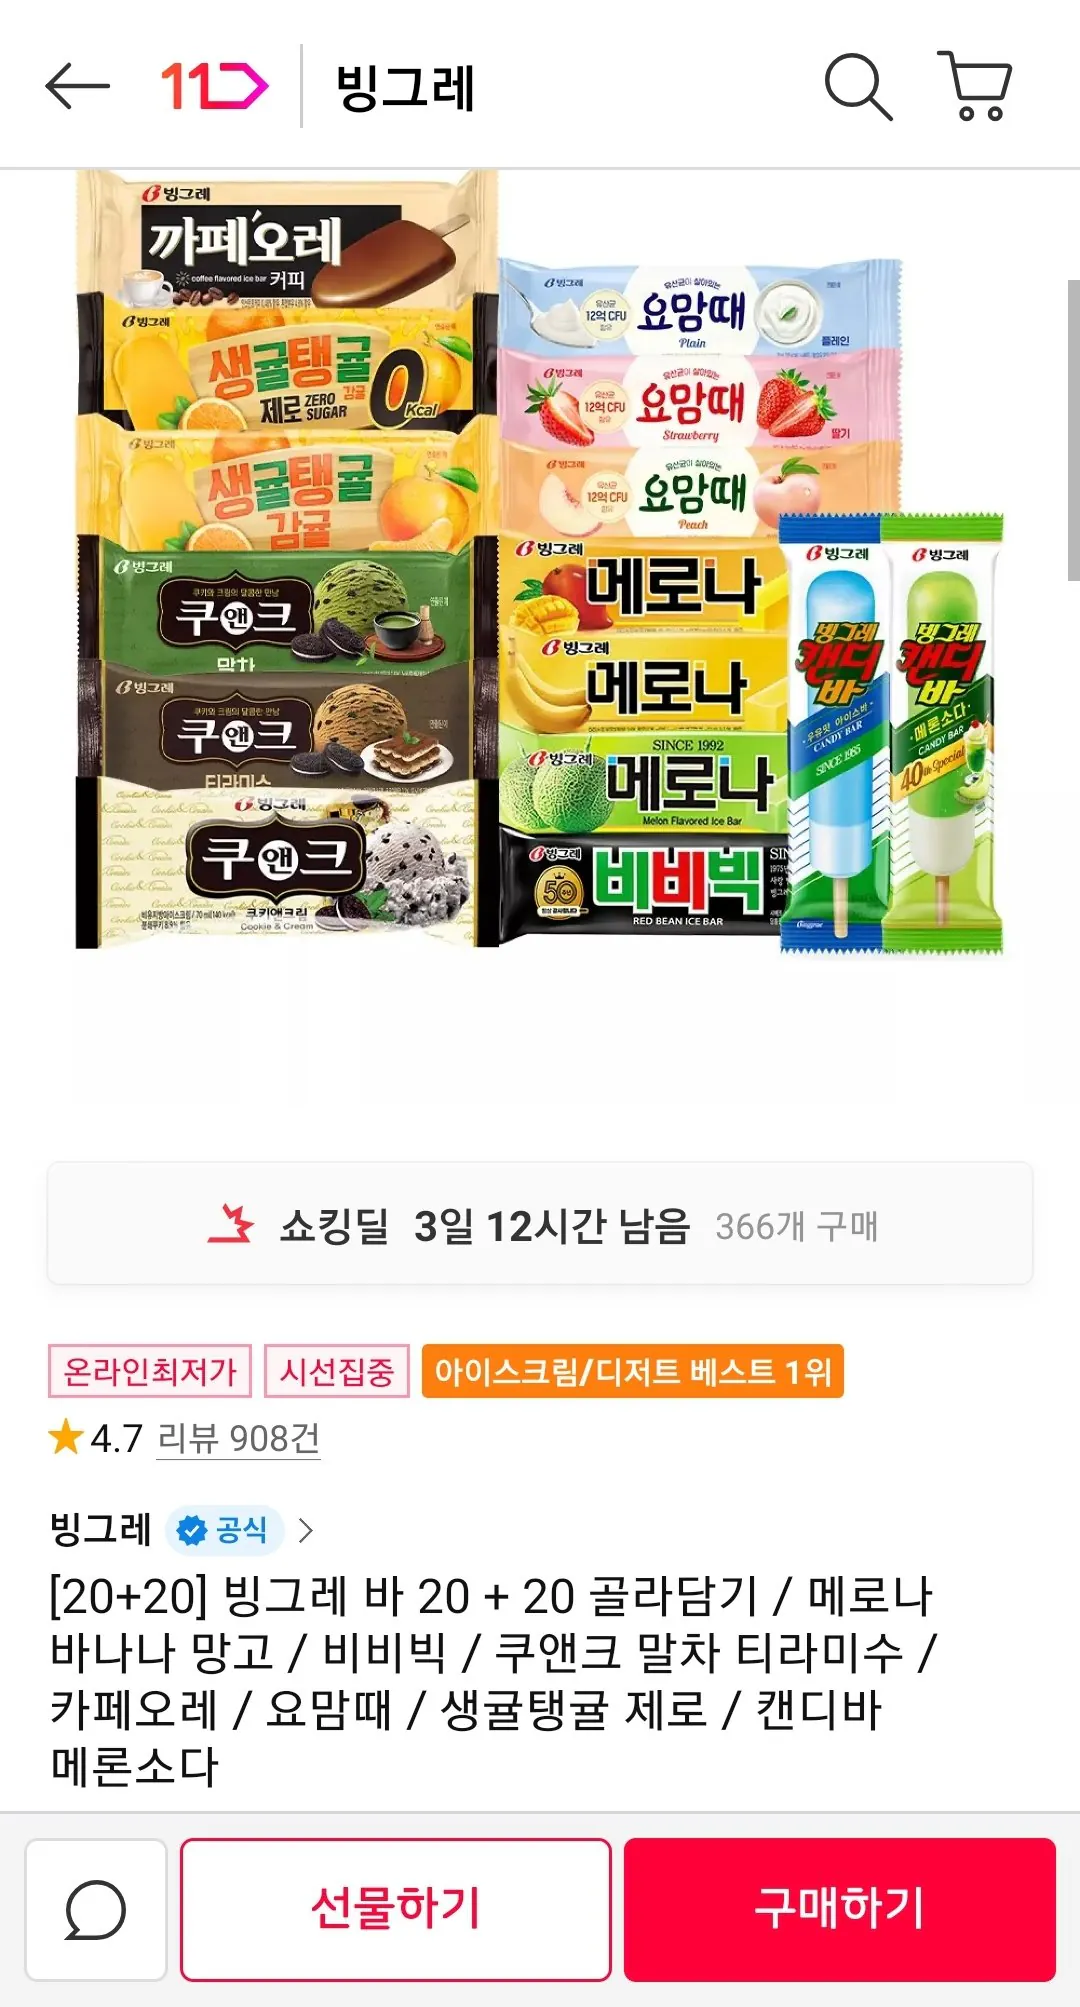Open the search magnifier icon

858,87
